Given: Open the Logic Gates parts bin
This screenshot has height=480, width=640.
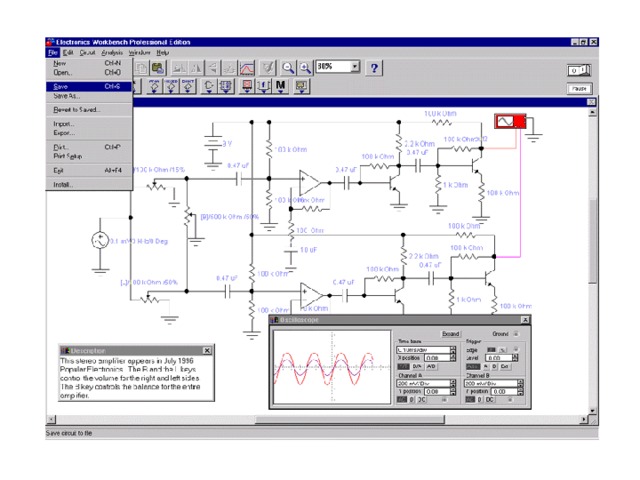Looking at the screenshot, I should pos(209,87).
